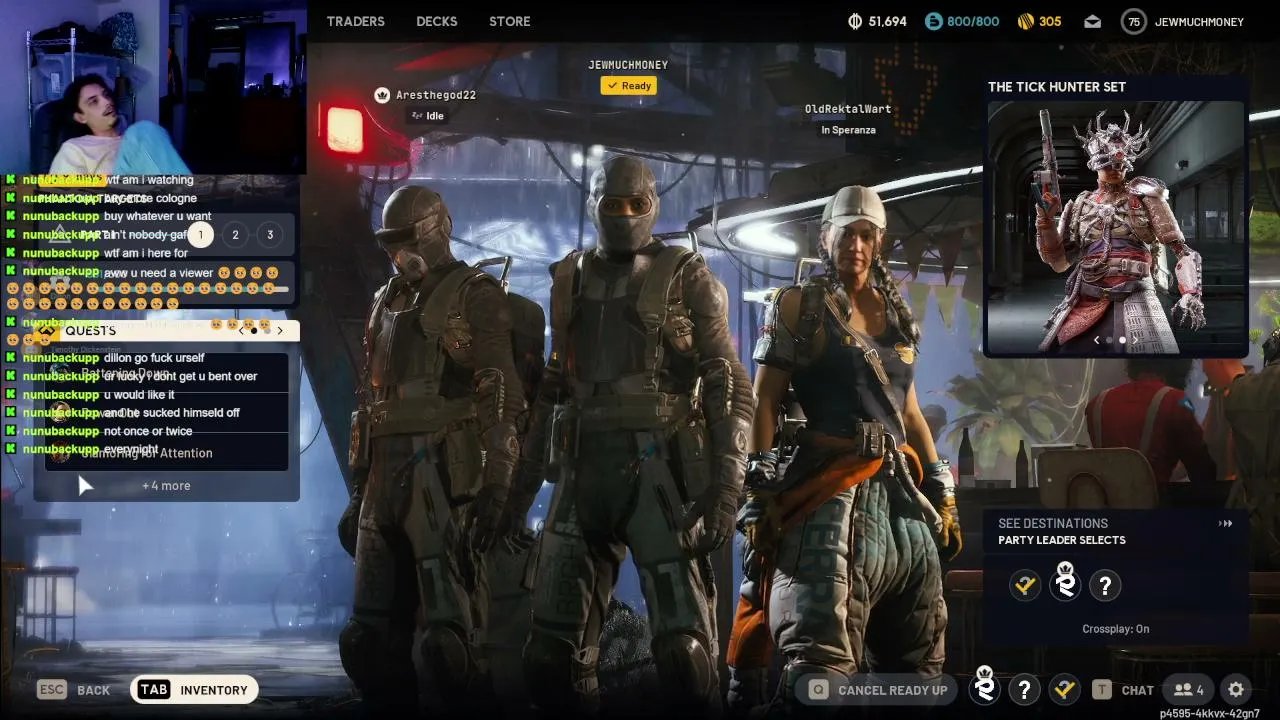The width and height of the screenshot is (1280, 720).
Task: Click the Idle status under Aresthegod22
Action: coord(428,116)
